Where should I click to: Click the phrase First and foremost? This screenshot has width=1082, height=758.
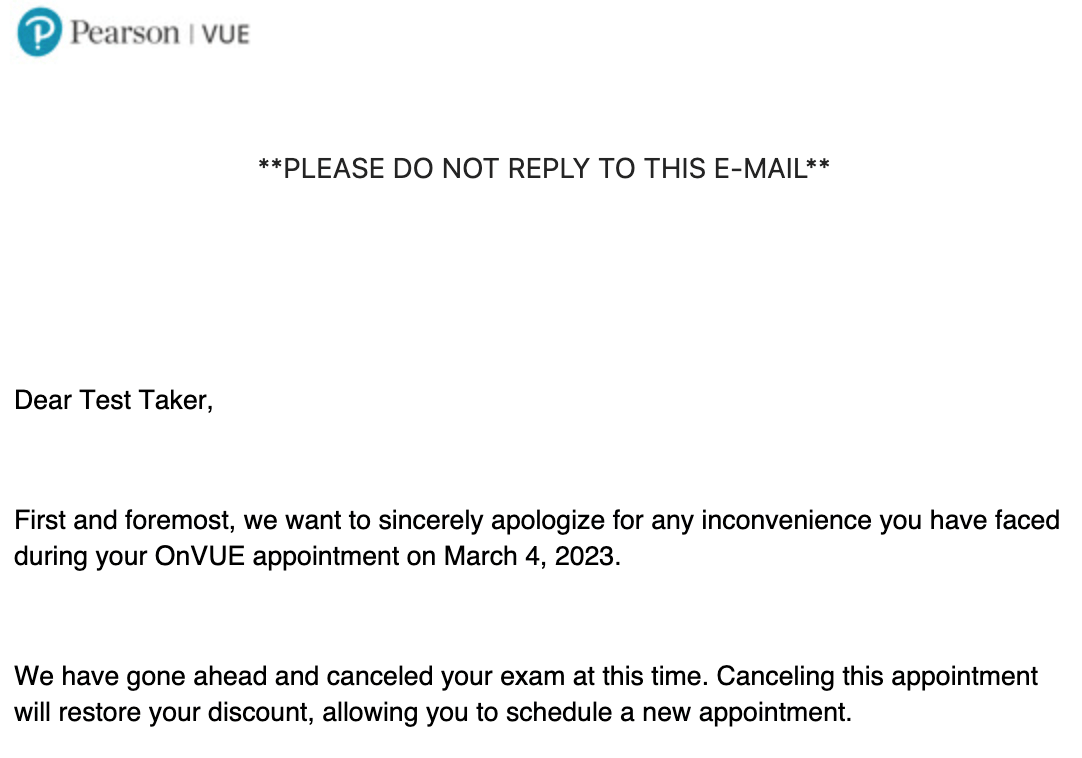pos(124,520)
